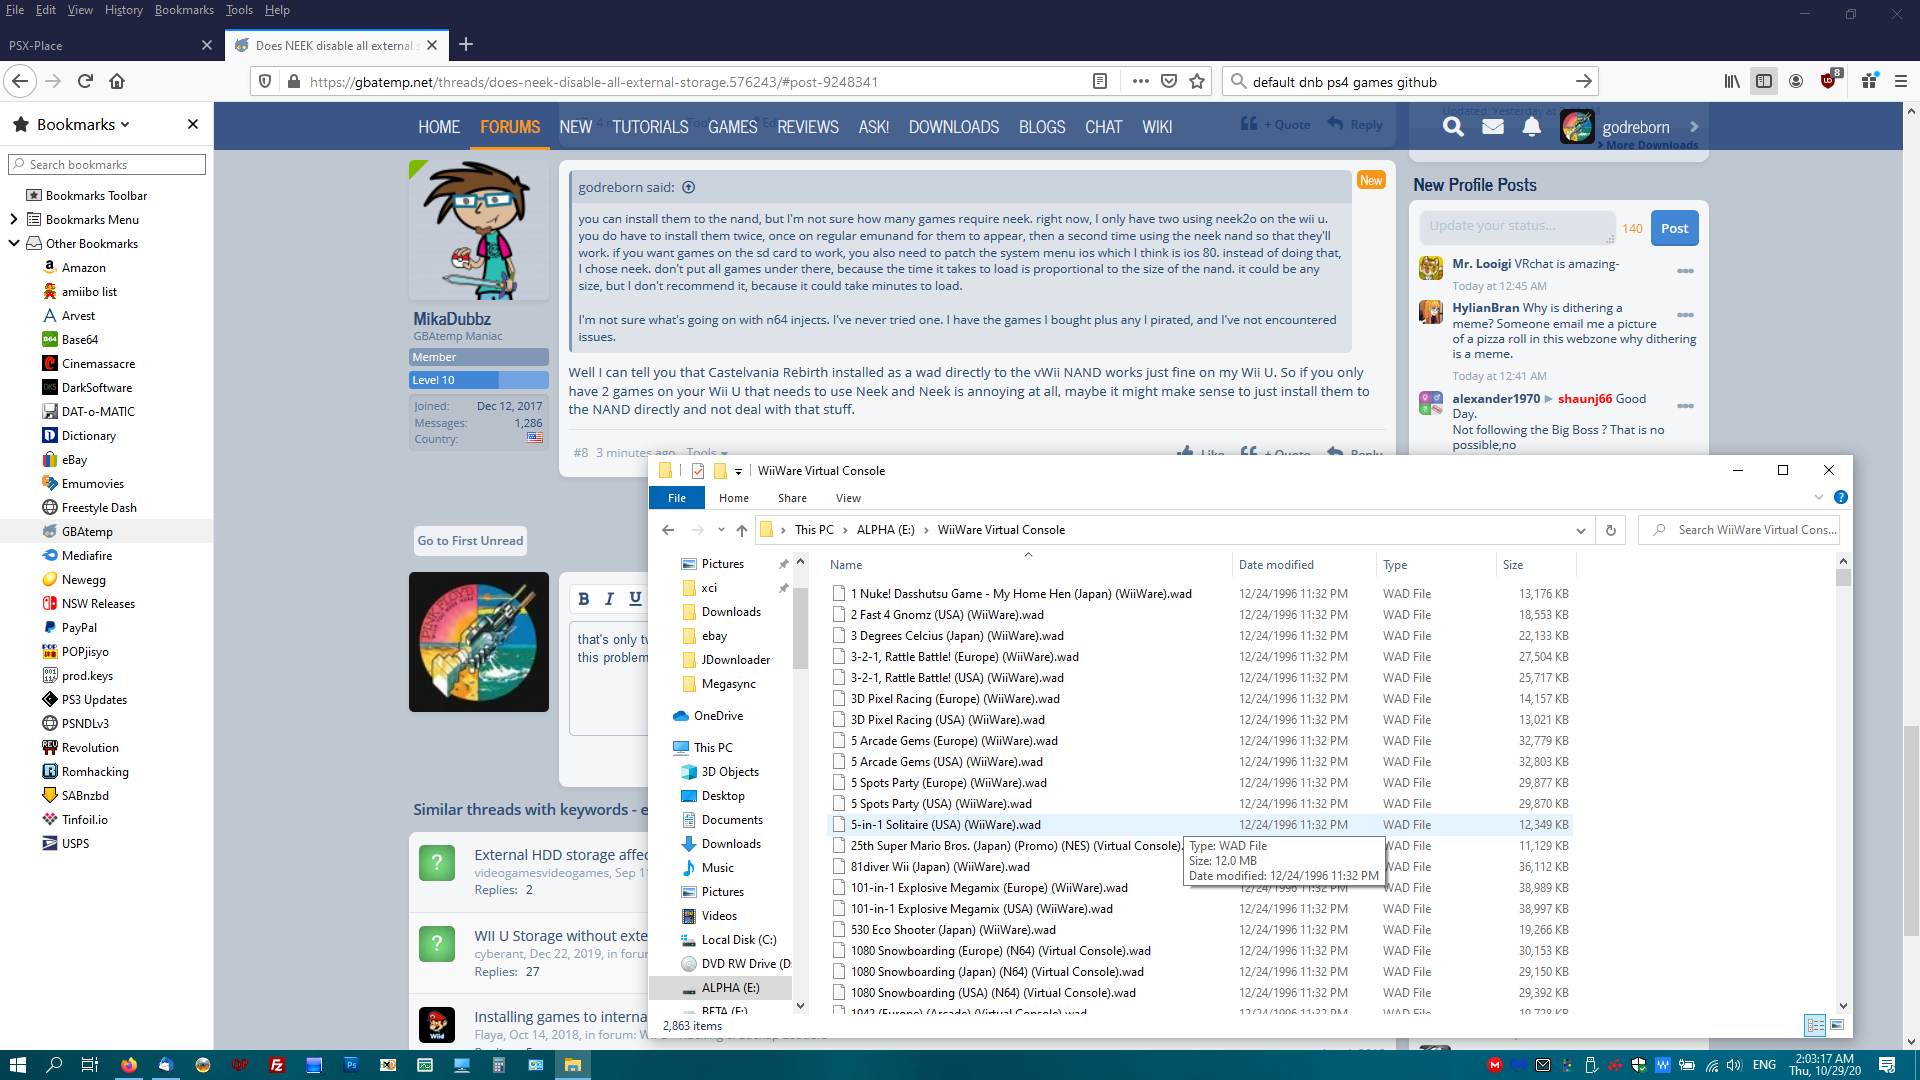Viewport: 1920px width, 1080px height.
Task: Toggle Bold in the reply editor
Action: pyautogui.click(x=584, y=599)
